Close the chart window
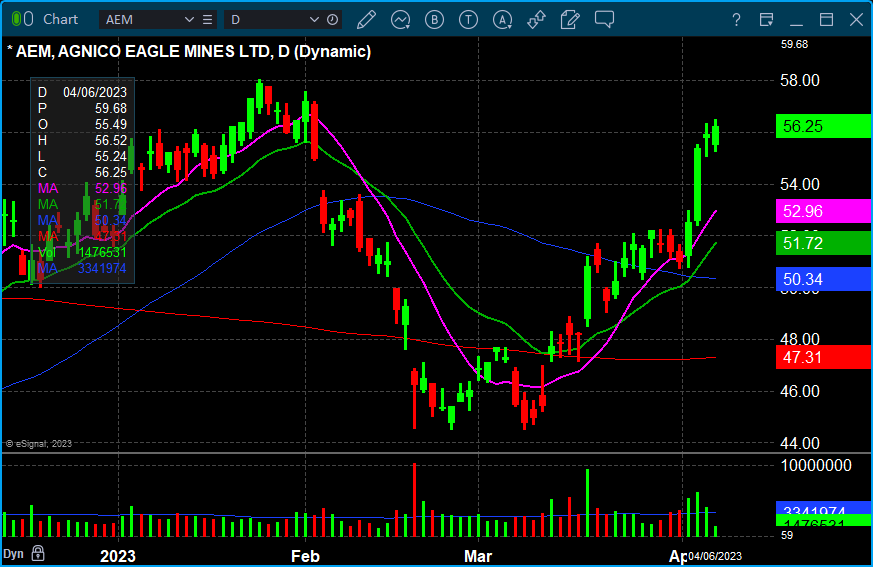Screen dimensions: 873x567 (x=856, y=19)
